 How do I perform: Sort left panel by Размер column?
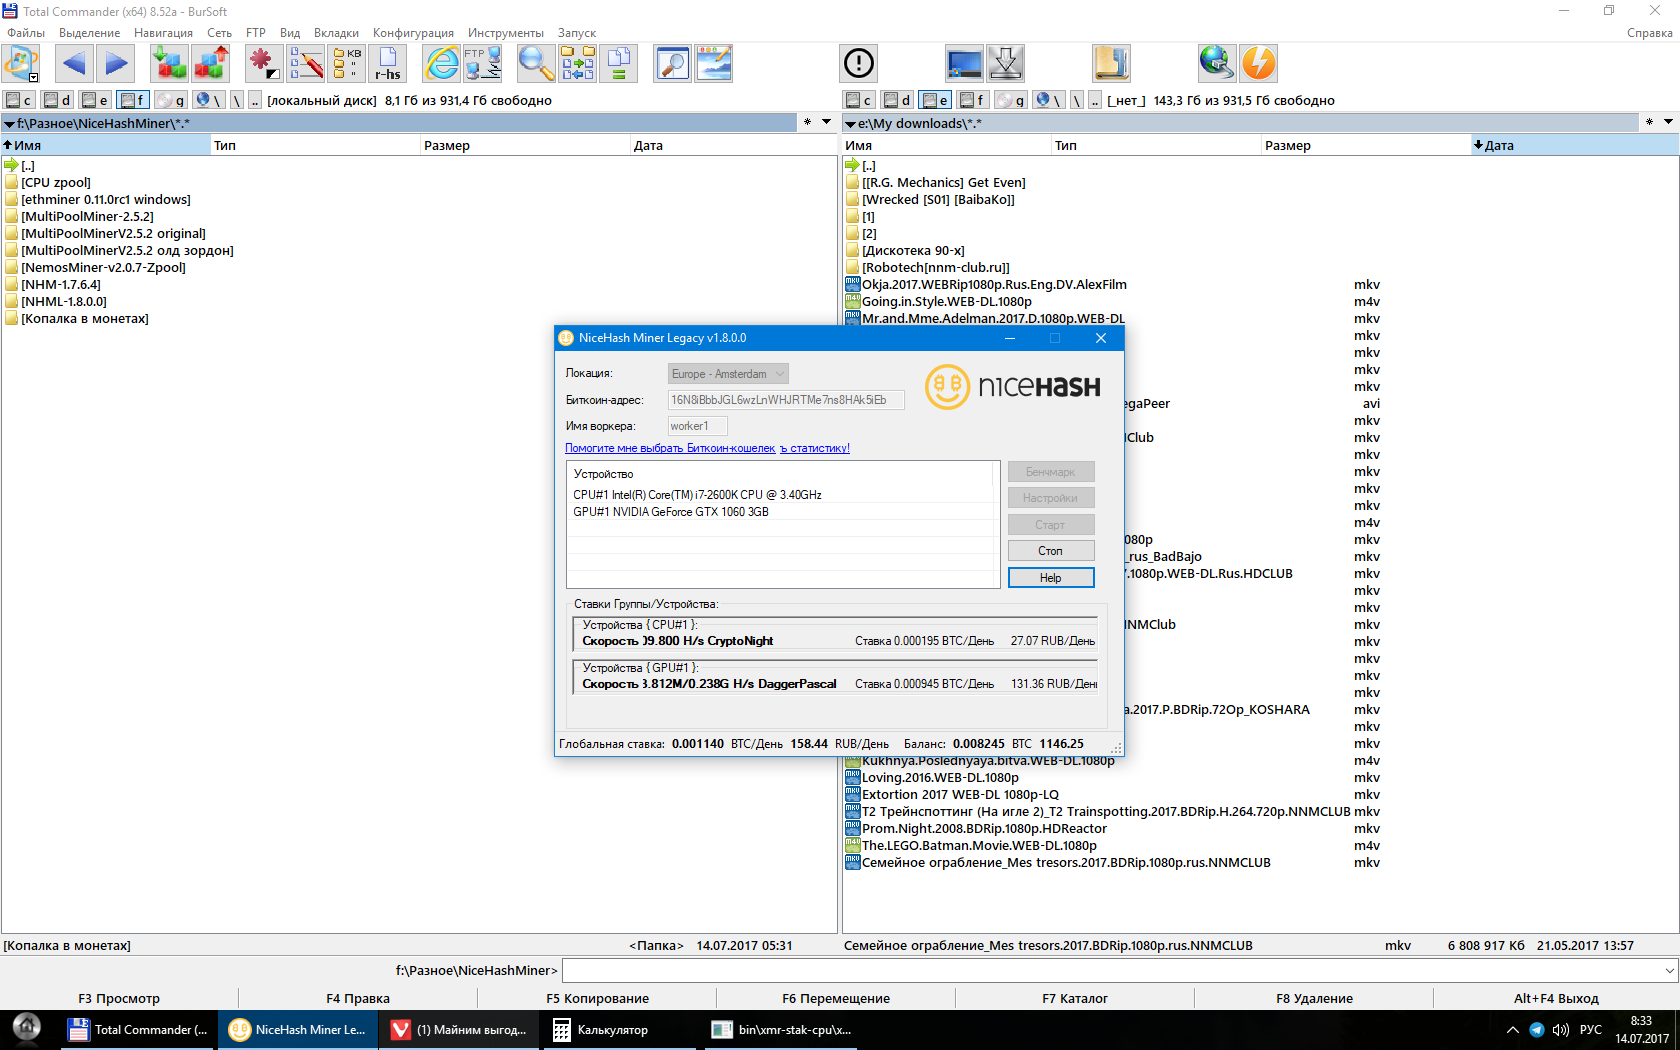(x=526, y=145)
